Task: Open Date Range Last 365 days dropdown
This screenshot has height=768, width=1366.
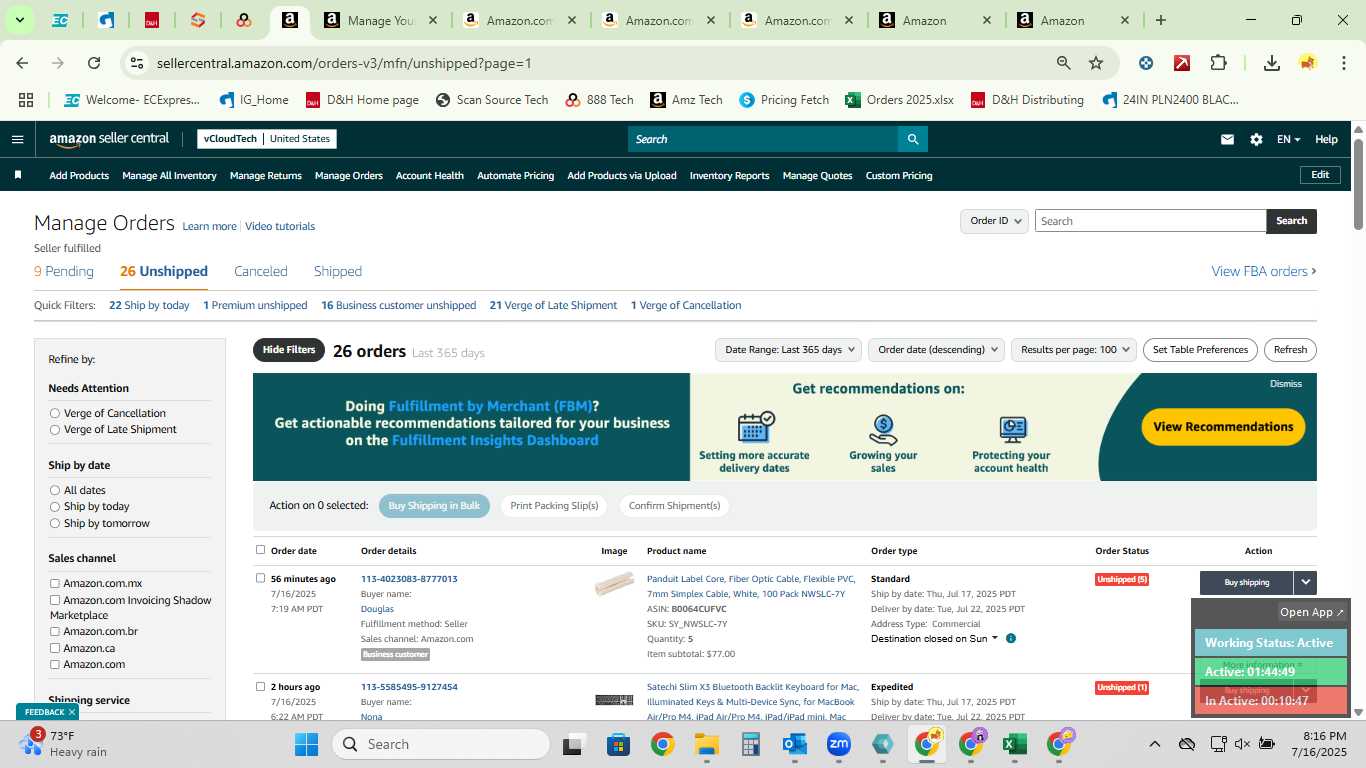Action: pos(788,350)
